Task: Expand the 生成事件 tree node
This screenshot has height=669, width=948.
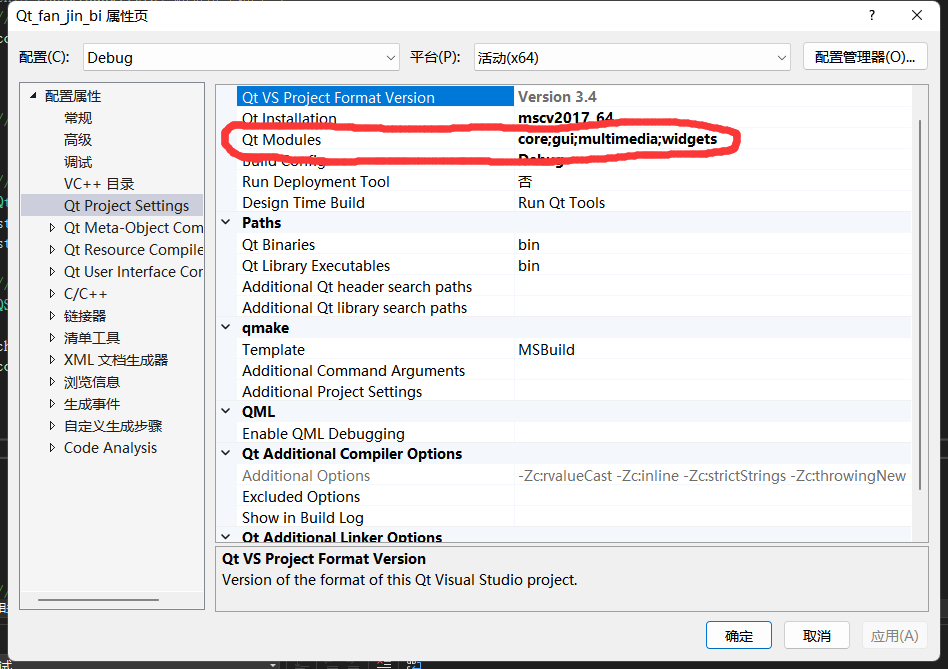Action: (x=52, y=404)
